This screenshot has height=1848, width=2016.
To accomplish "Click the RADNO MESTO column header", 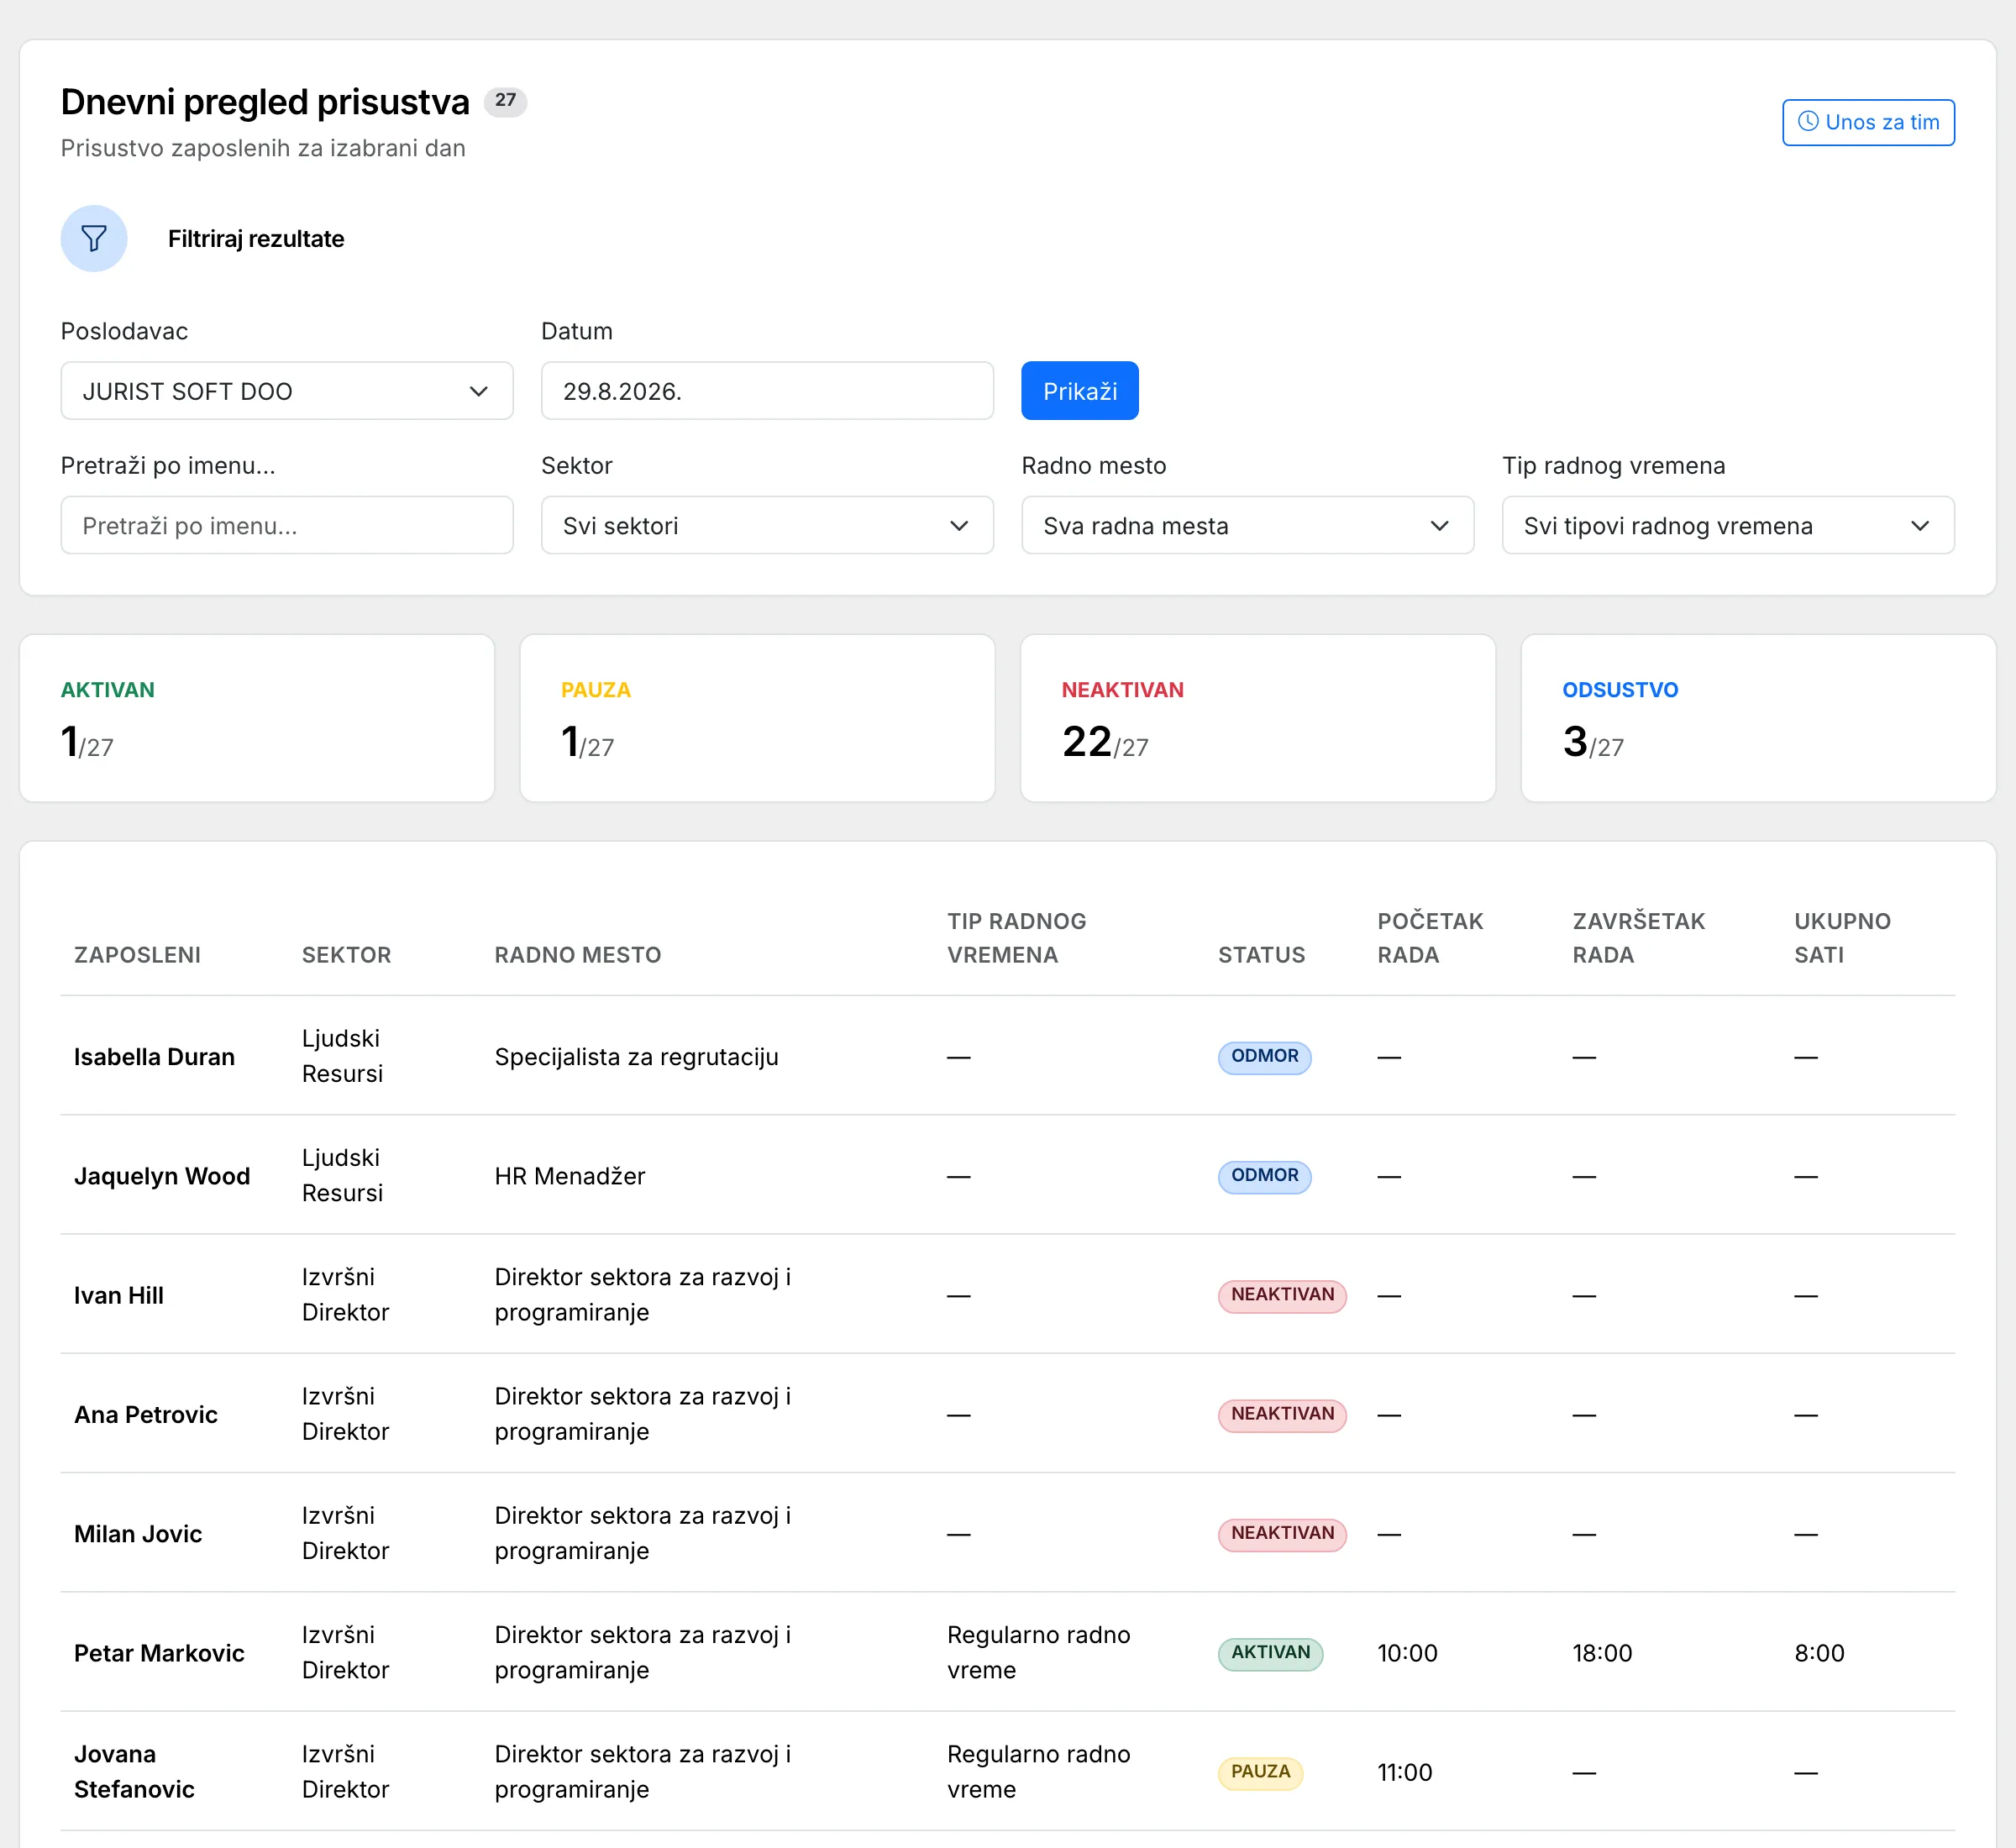I will point(578,955).
